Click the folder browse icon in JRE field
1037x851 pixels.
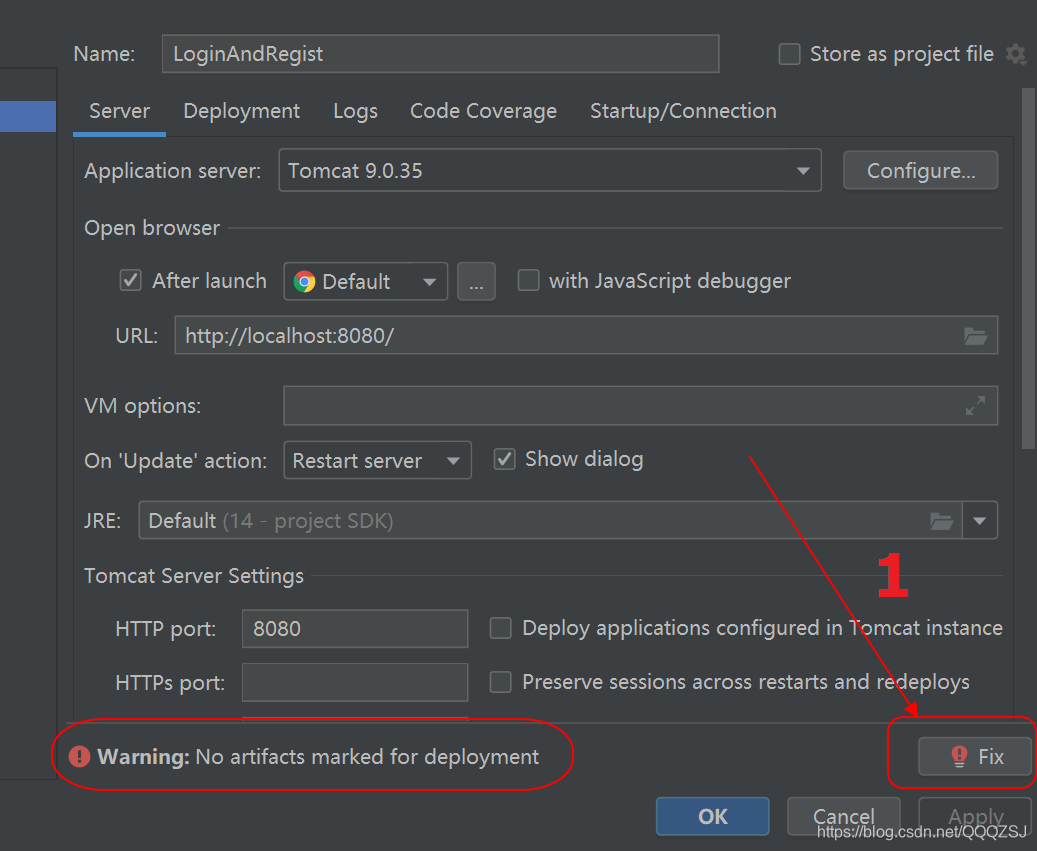tap(941, 521)
